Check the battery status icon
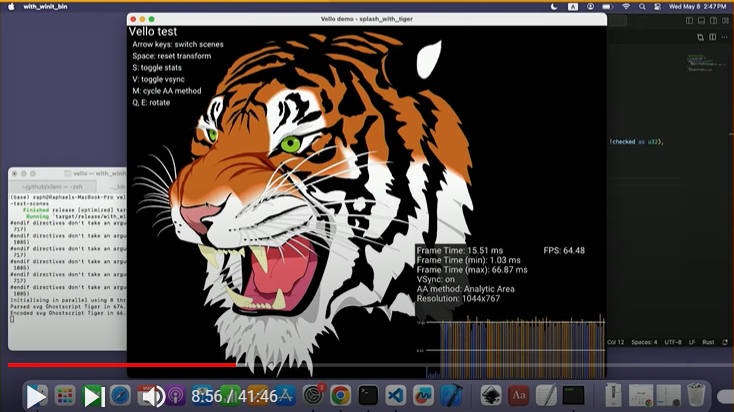734x412 pixels. point(607,7)
